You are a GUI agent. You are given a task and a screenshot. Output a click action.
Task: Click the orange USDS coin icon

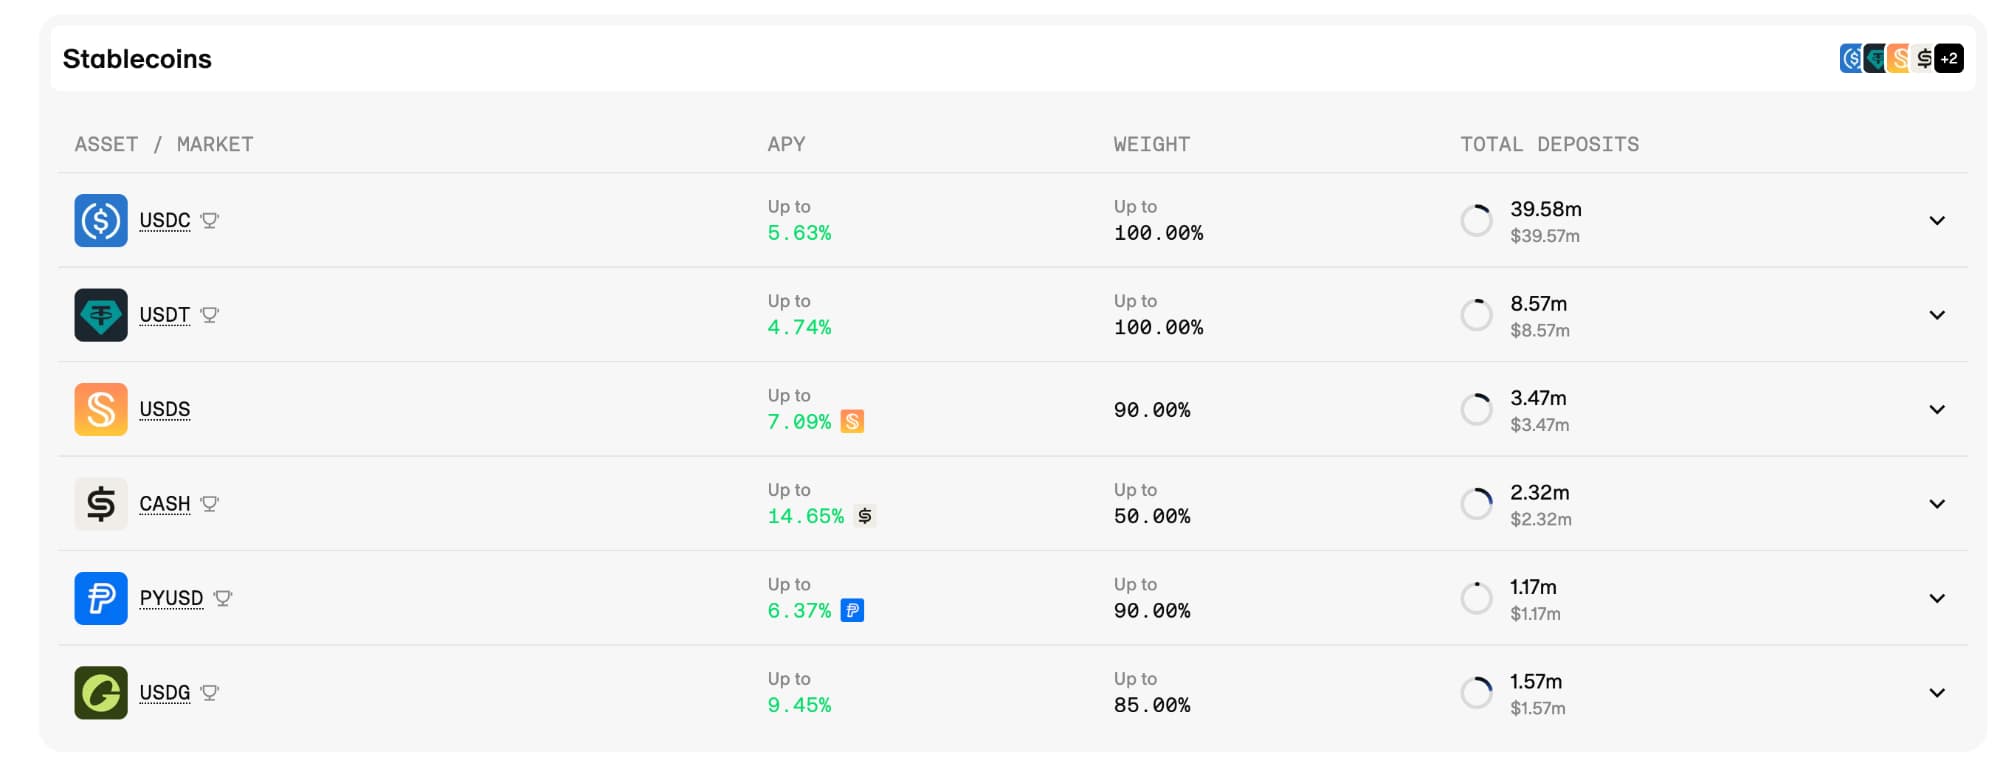101,409
